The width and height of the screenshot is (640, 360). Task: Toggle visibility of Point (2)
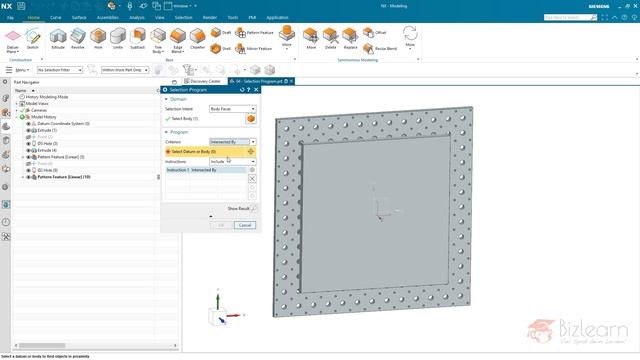tap(29, 137)
